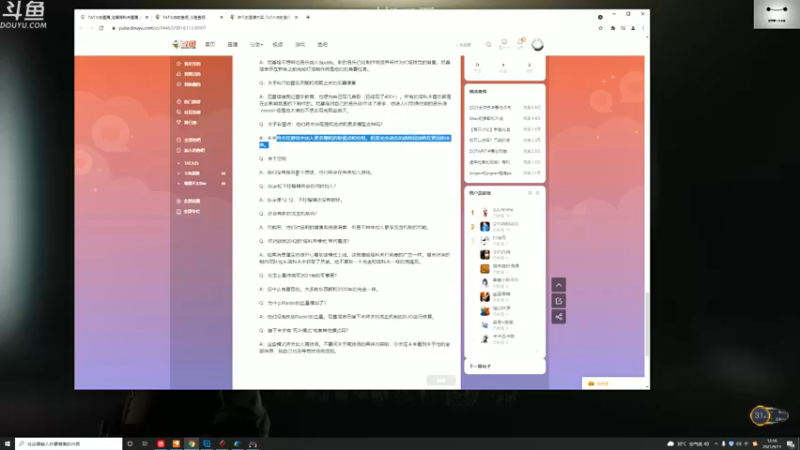Click the question mentioning 战地2042
Image resolution: width=800 pixels, height=450 pixels.
coord(304,241)
